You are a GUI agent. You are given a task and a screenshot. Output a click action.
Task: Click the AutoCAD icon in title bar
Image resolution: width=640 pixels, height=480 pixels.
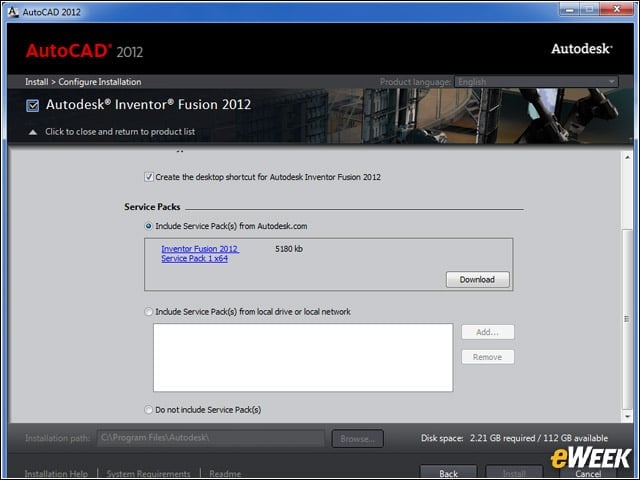coord(13,12)
